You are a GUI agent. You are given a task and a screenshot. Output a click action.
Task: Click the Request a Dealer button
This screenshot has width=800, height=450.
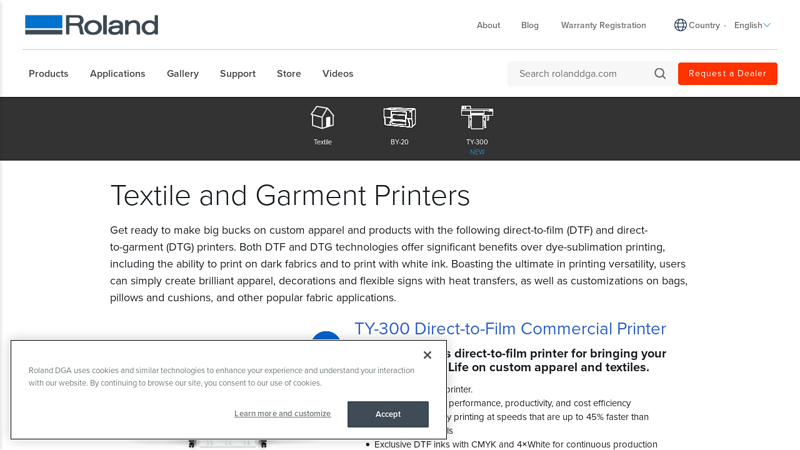pos(728,73)
